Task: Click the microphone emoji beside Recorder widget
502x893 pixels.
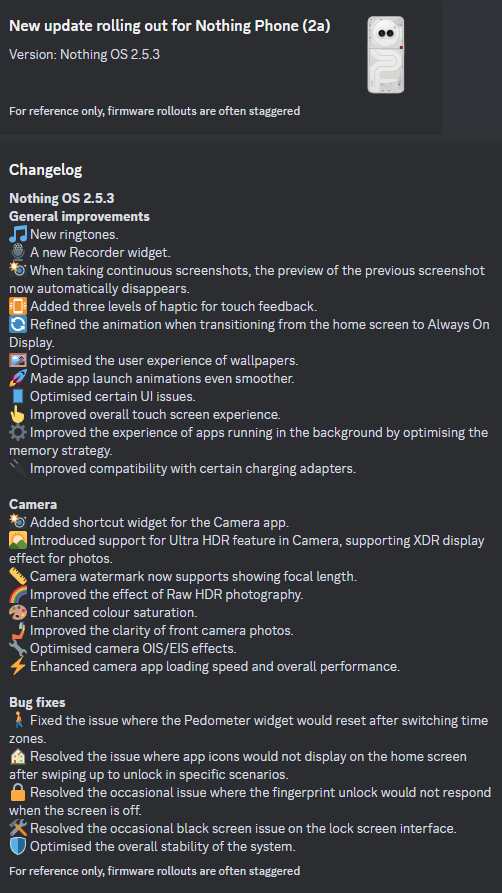Action: 18,252
